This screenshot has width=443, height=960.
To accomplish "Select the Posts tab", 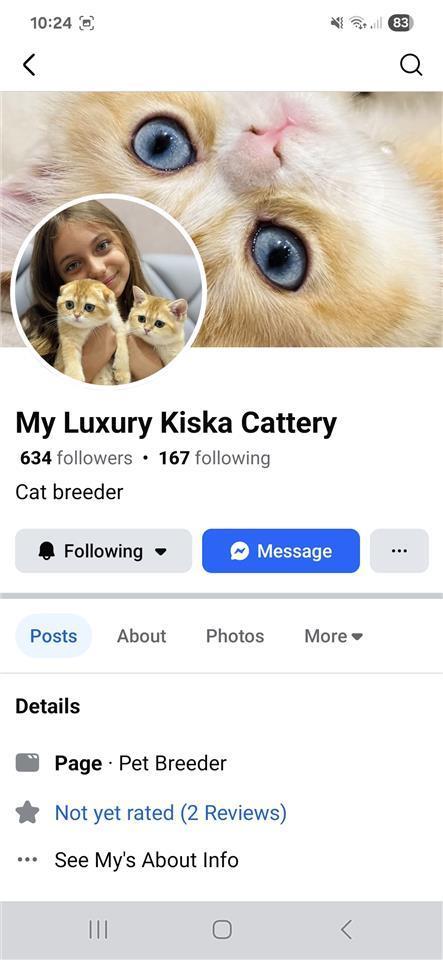I will pos(54,636).
